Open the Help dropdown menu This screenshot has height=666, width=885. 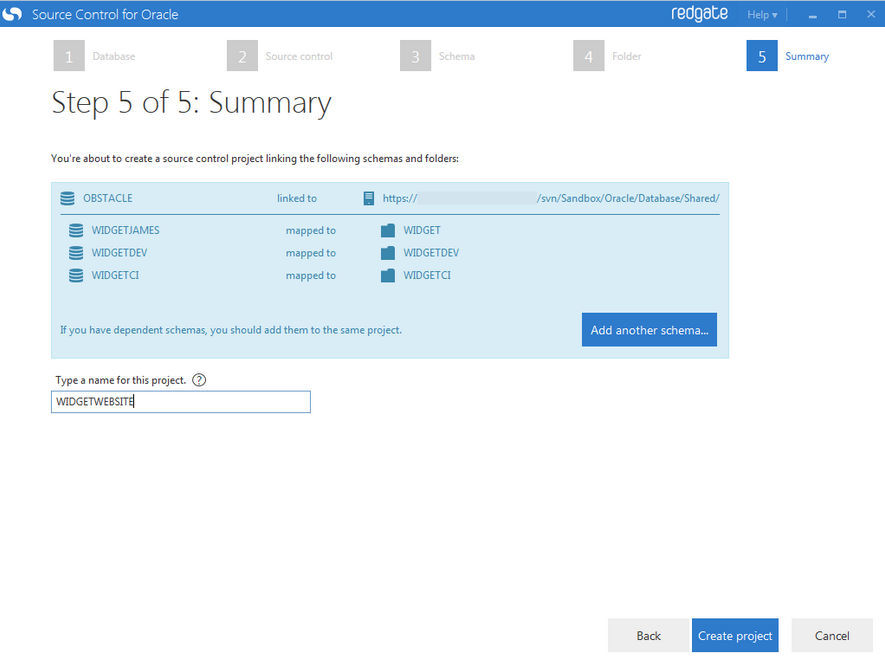coord(762,15)
